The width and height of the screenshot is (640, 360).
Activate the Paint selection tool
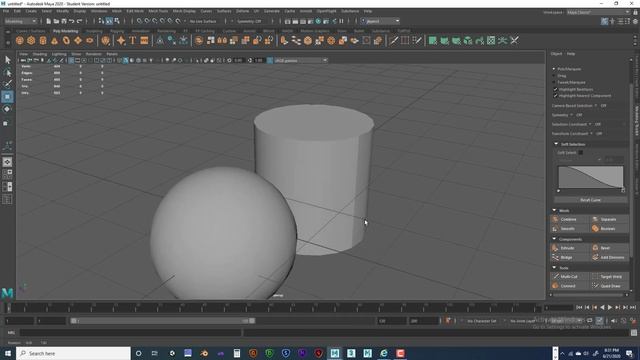pos(7,84)
